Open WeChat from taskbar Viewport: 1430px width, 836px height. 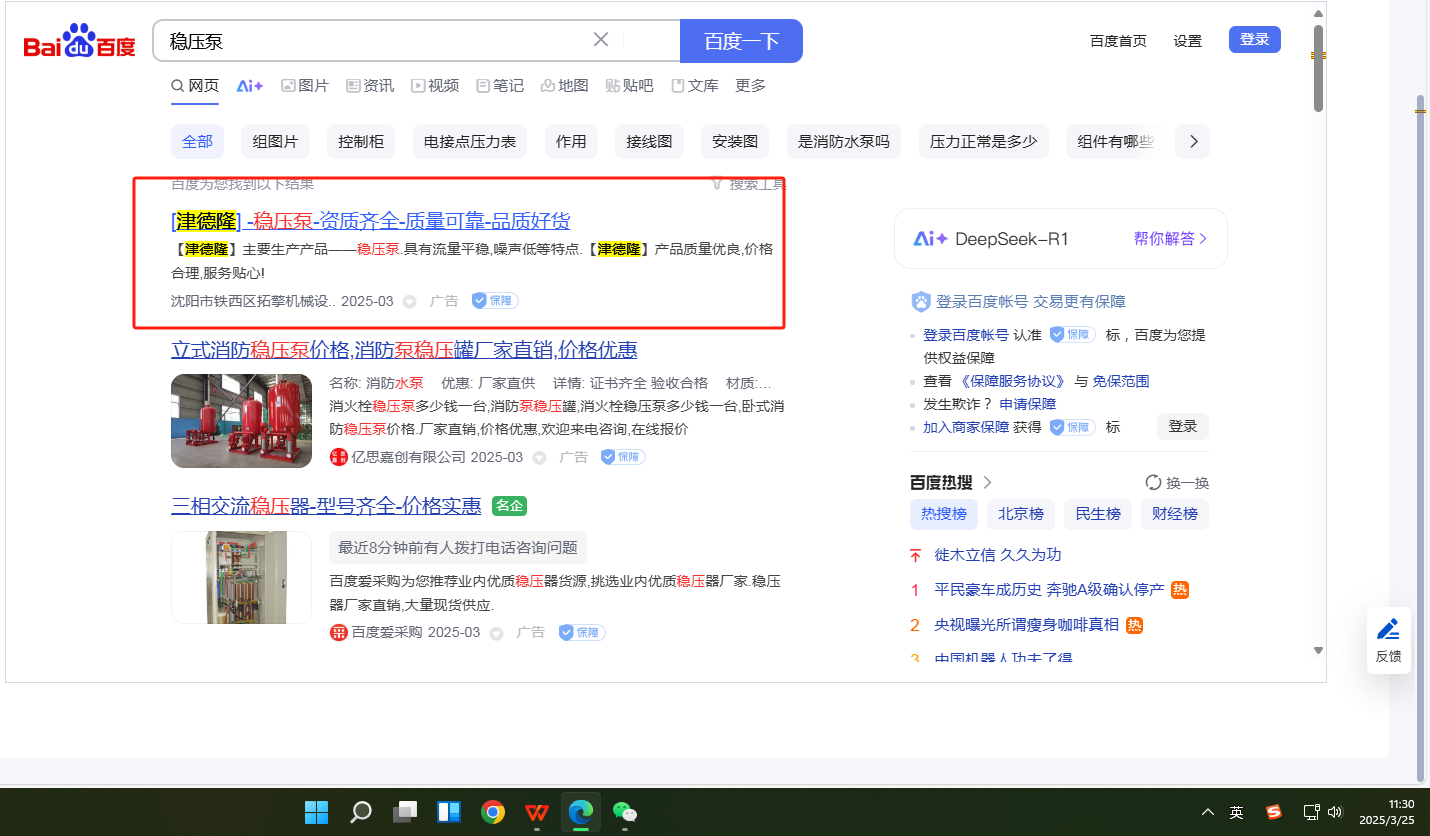[x=625, y=812]
